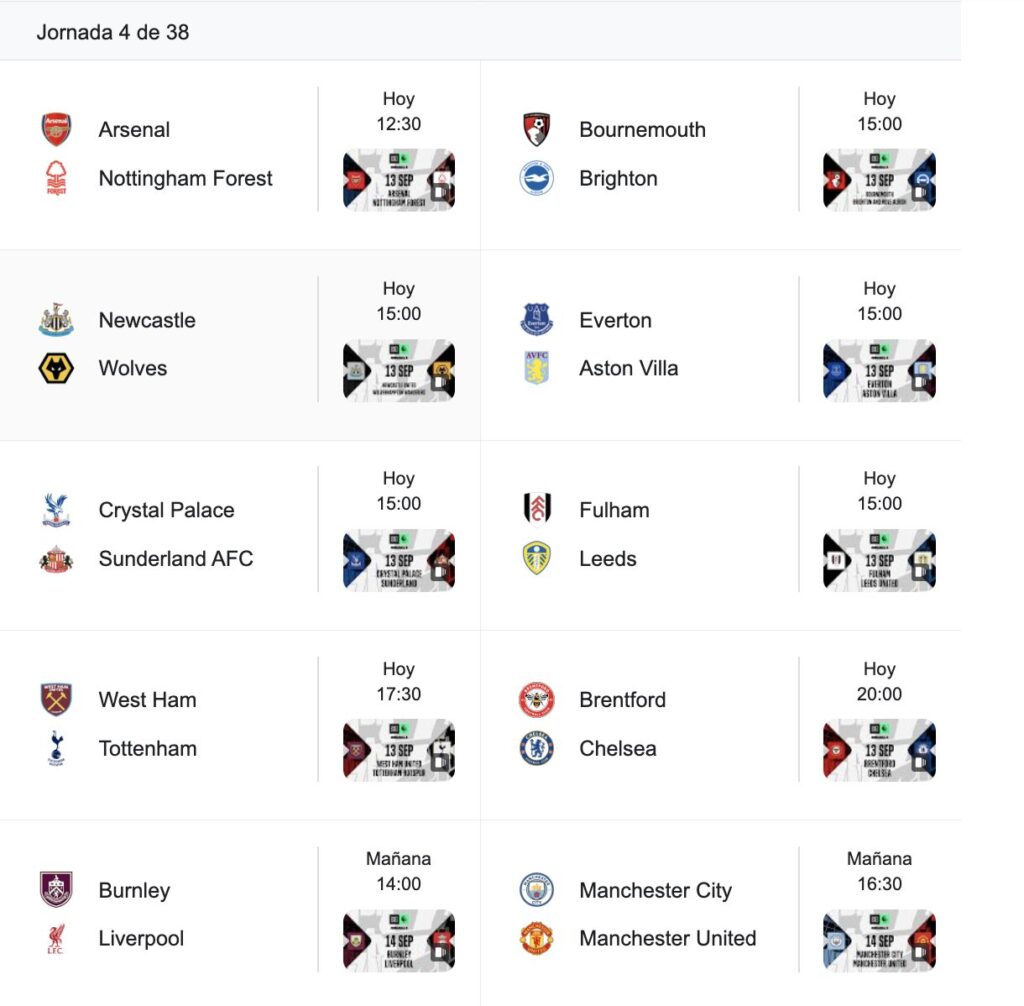Click the Wolves wolf-head logo

point(56,369)
